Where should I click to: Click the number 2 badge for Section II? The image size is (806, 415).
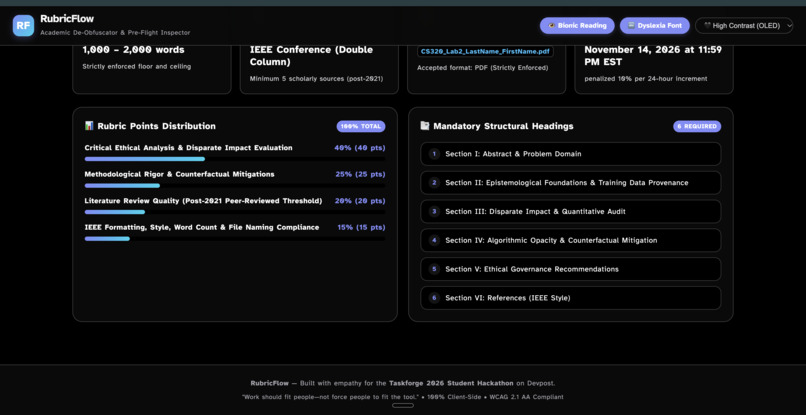(x=434, y=183)
